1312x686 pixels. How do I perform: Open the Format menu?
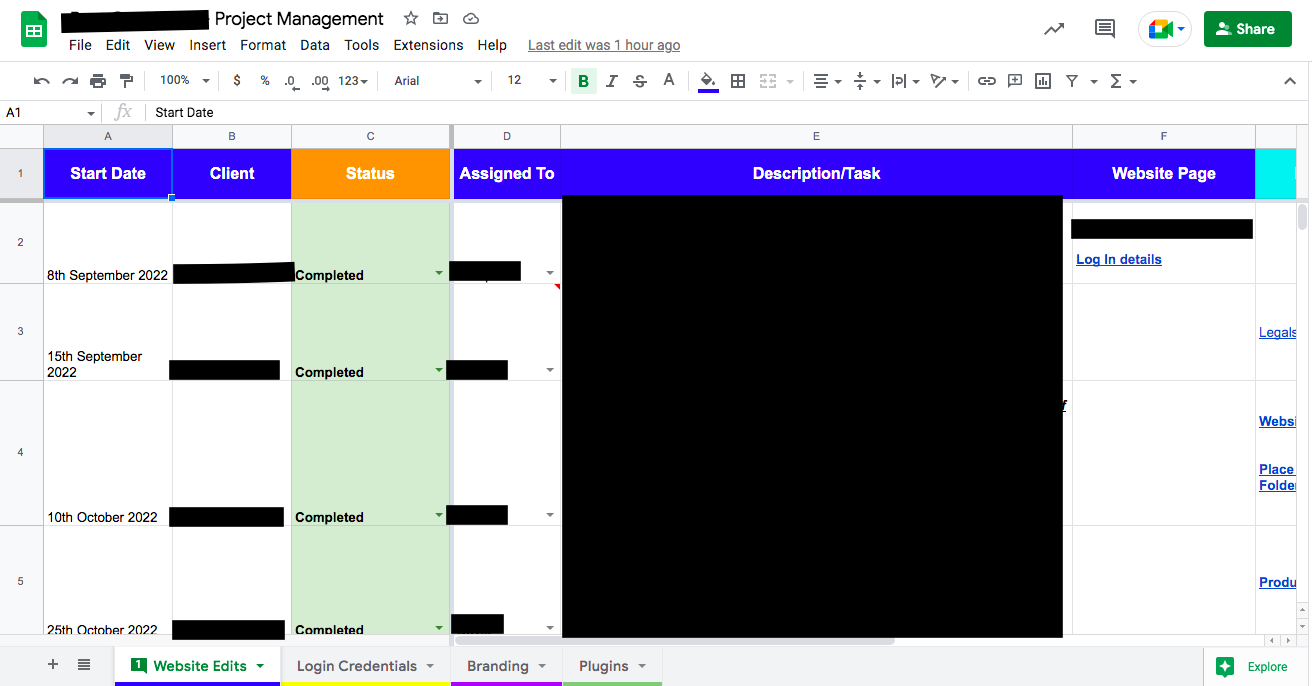(x=263, y=45)
